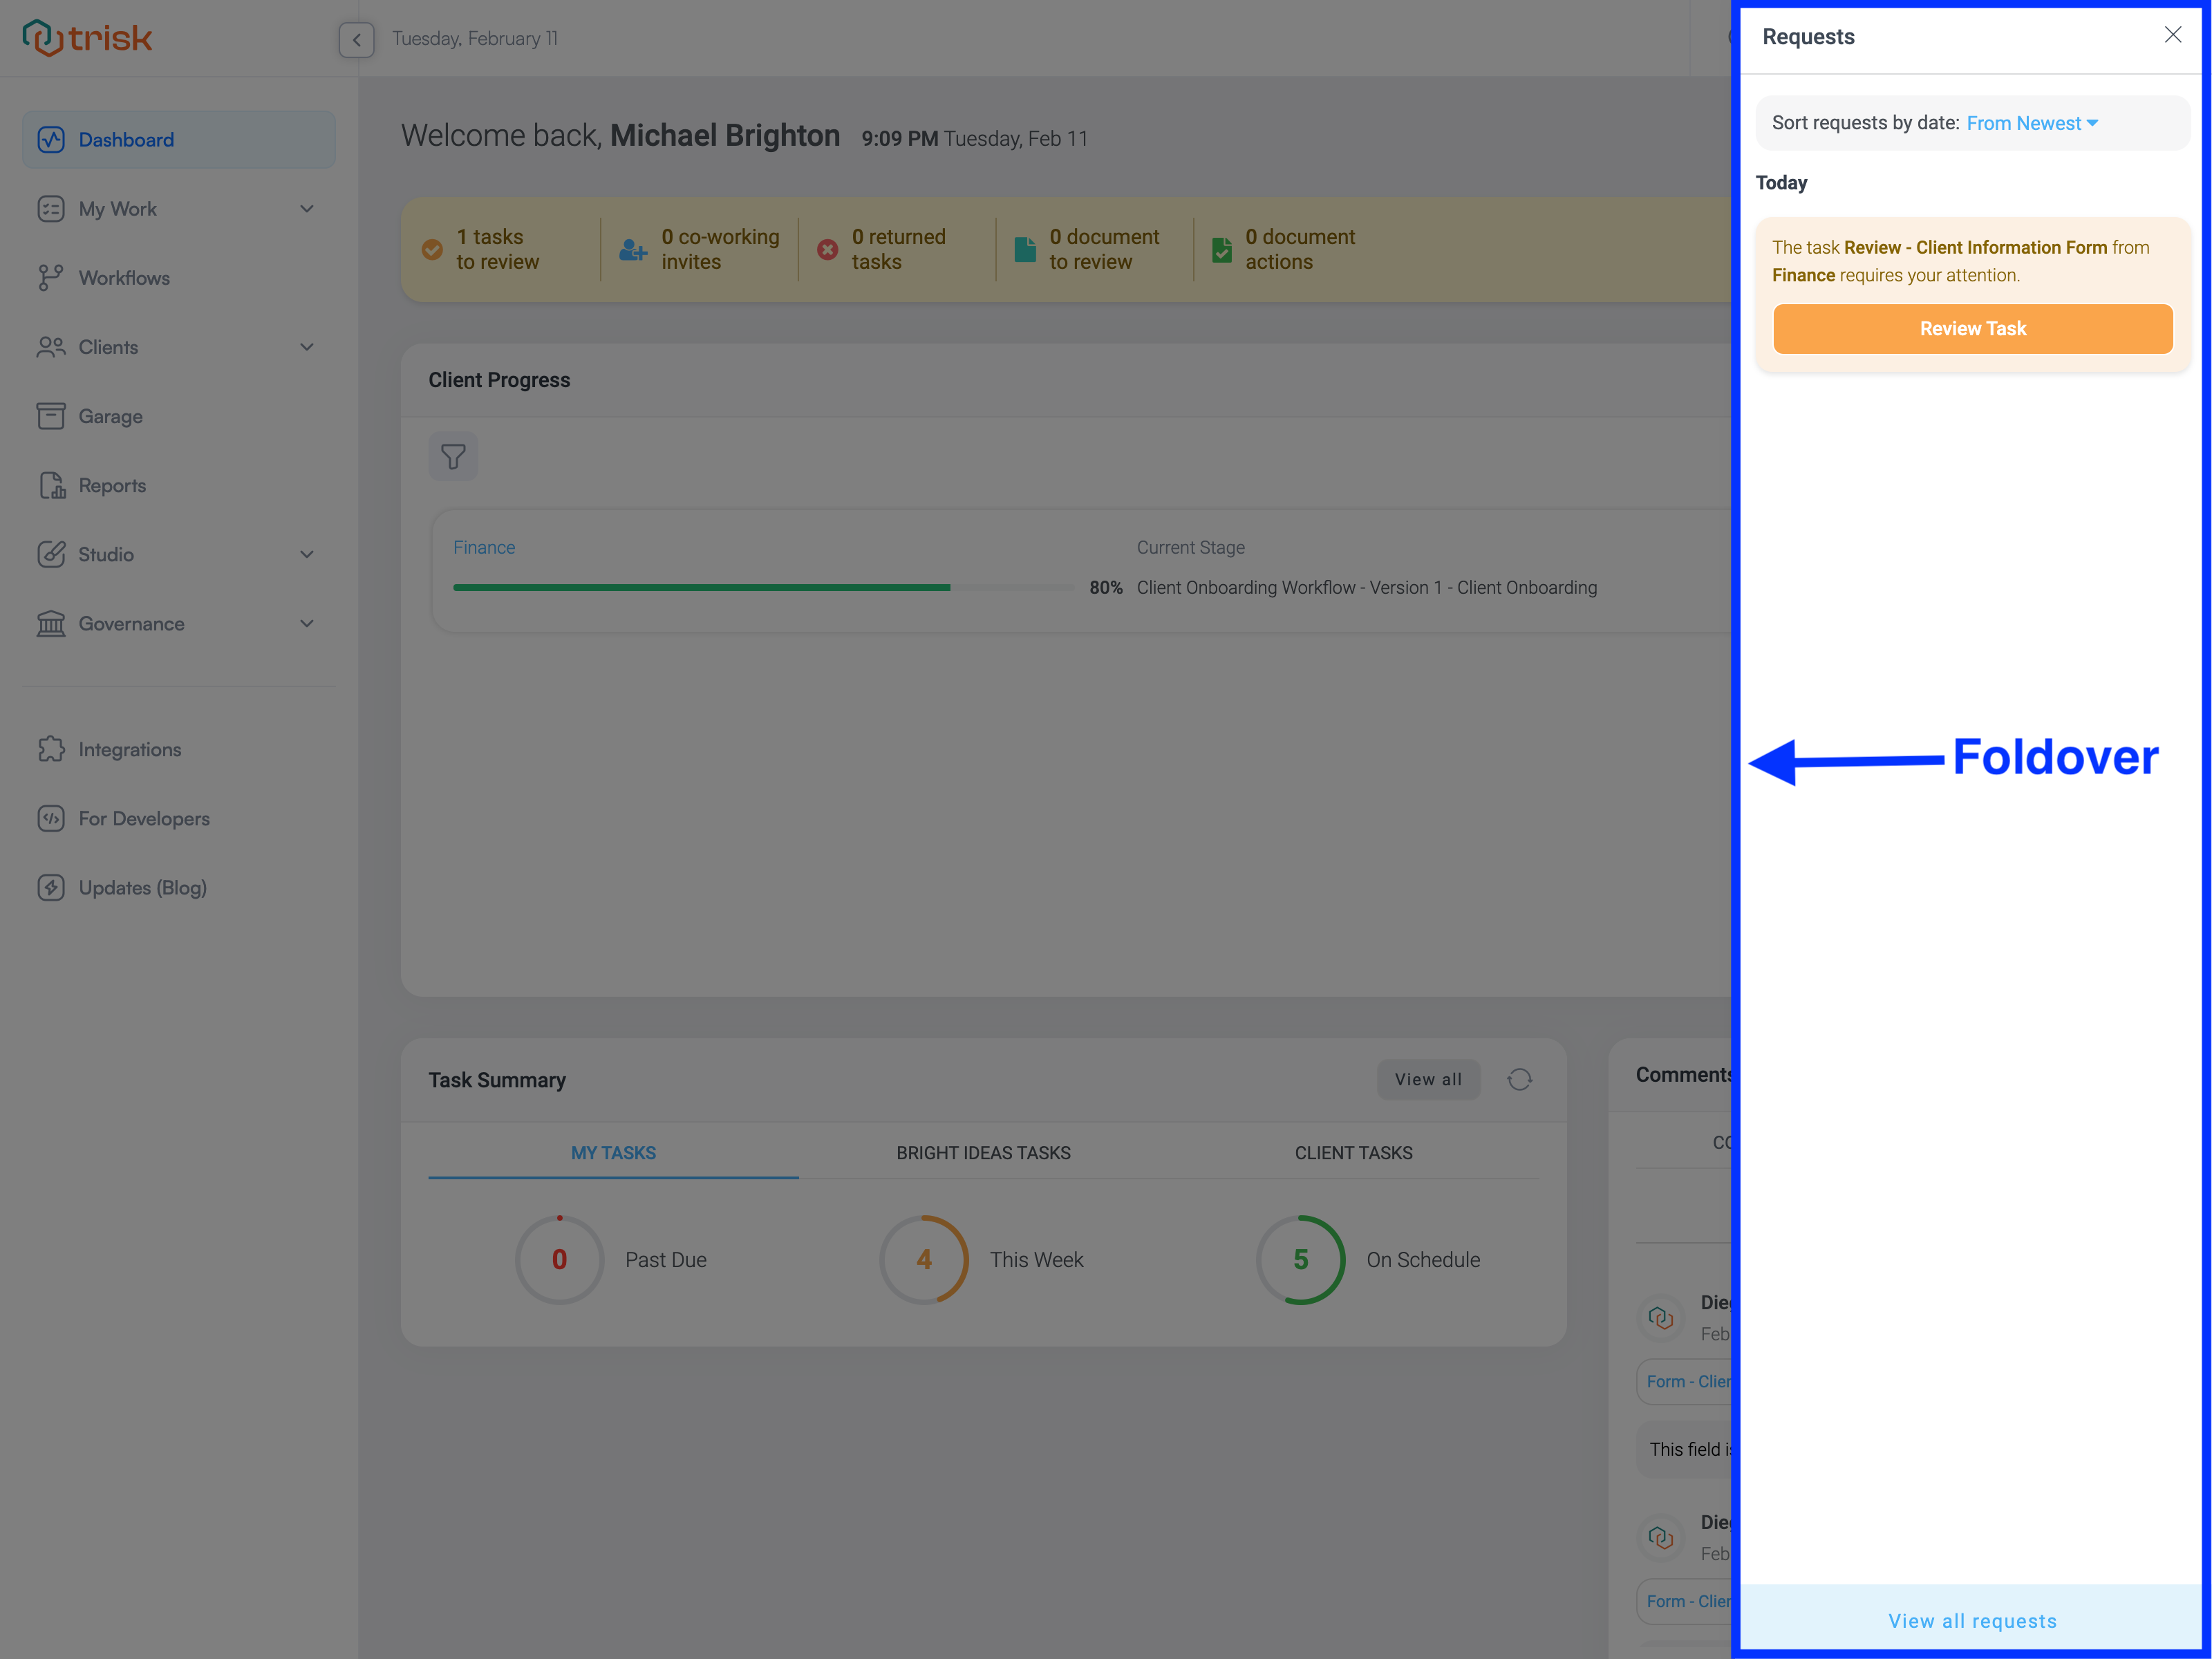
Task: Click the Garage box icon
Action: click(51, 416)
